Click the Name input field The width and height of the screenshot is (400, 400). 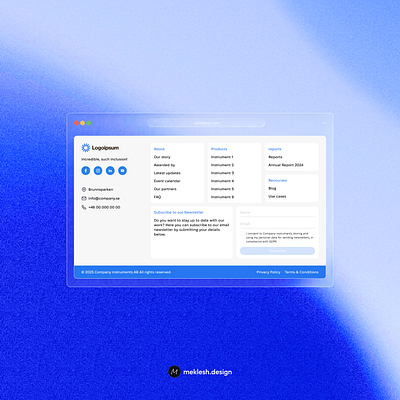tap(277, 213)
